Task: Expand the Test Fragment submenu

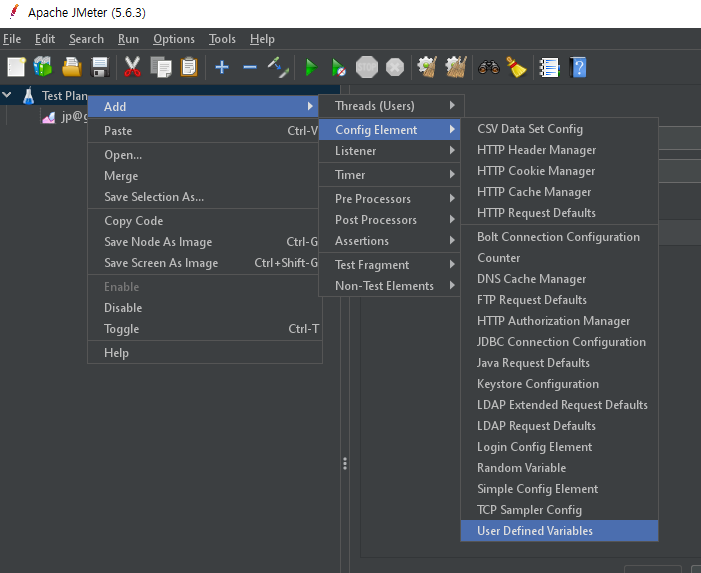Action: [390, 265]
